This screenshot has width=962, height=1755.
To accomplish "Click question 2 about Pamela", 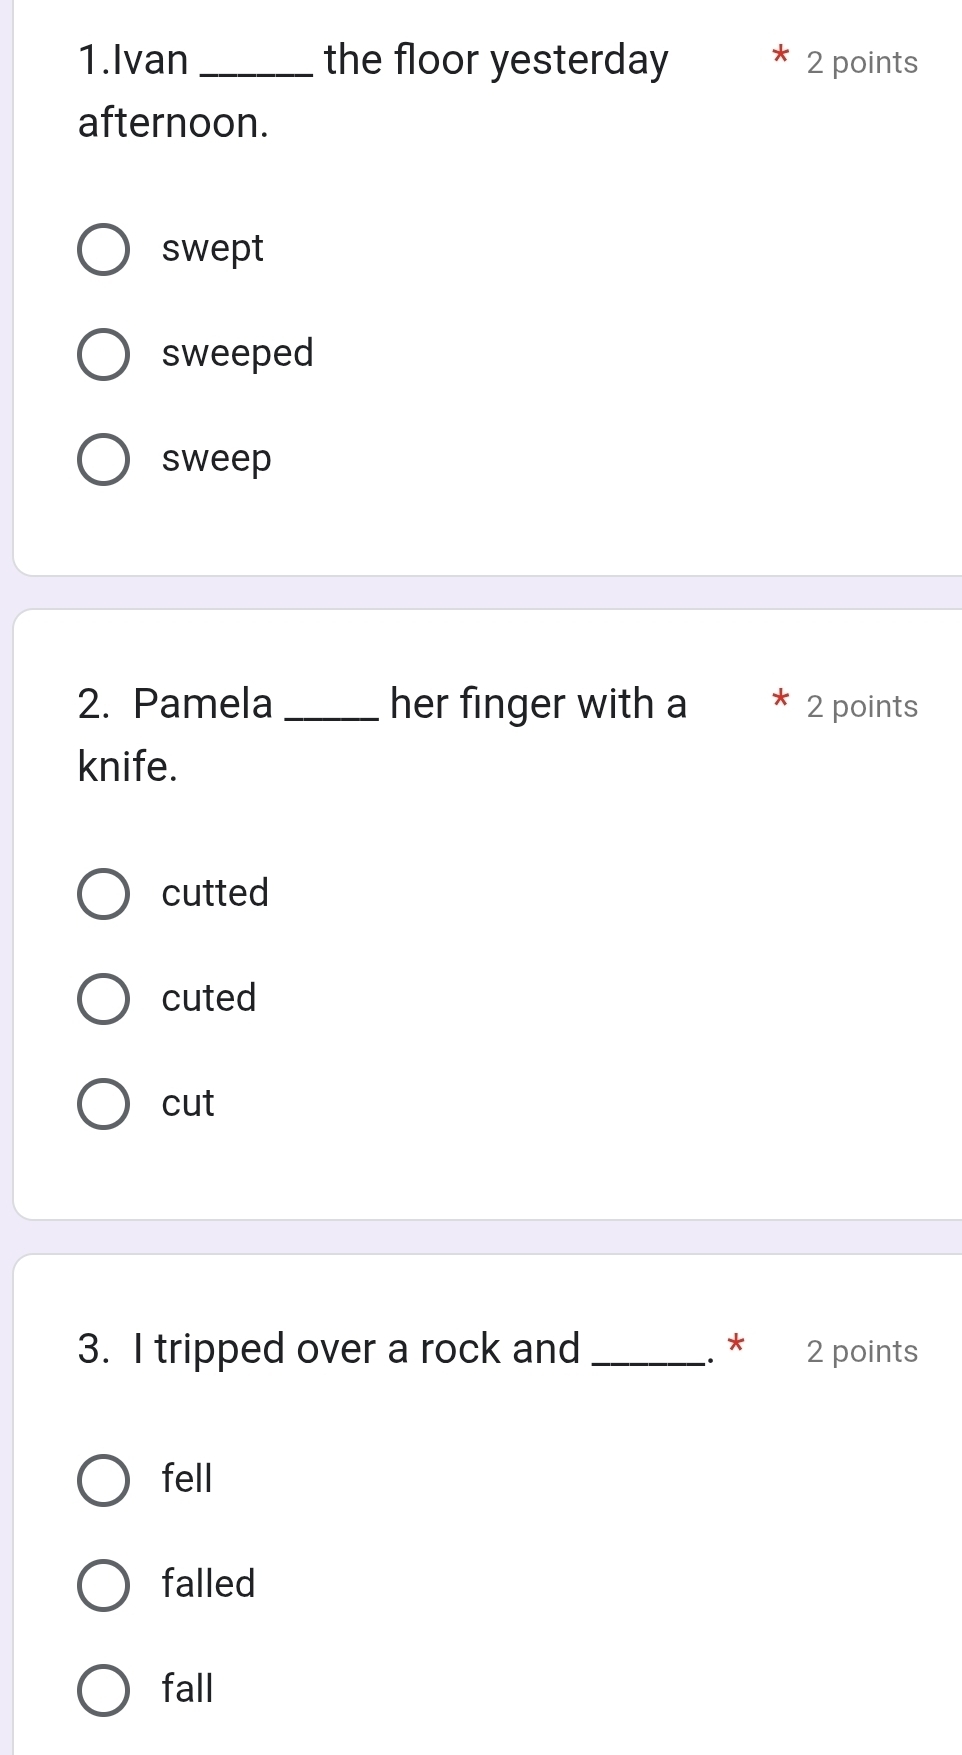I will point(380,733).
